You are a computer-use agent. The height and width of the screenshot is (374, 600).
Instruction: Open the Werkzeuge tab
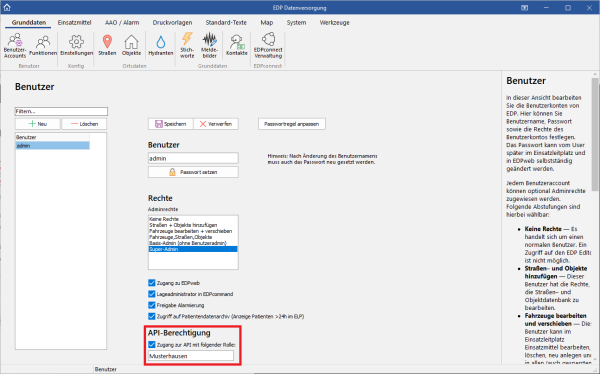click(x=334, y=23)
